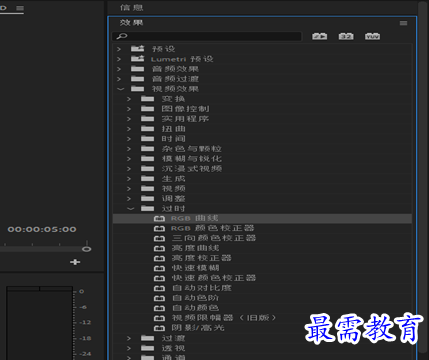
Task: Collapse the 视频效果 folder arrow
Action: (120, 89)
